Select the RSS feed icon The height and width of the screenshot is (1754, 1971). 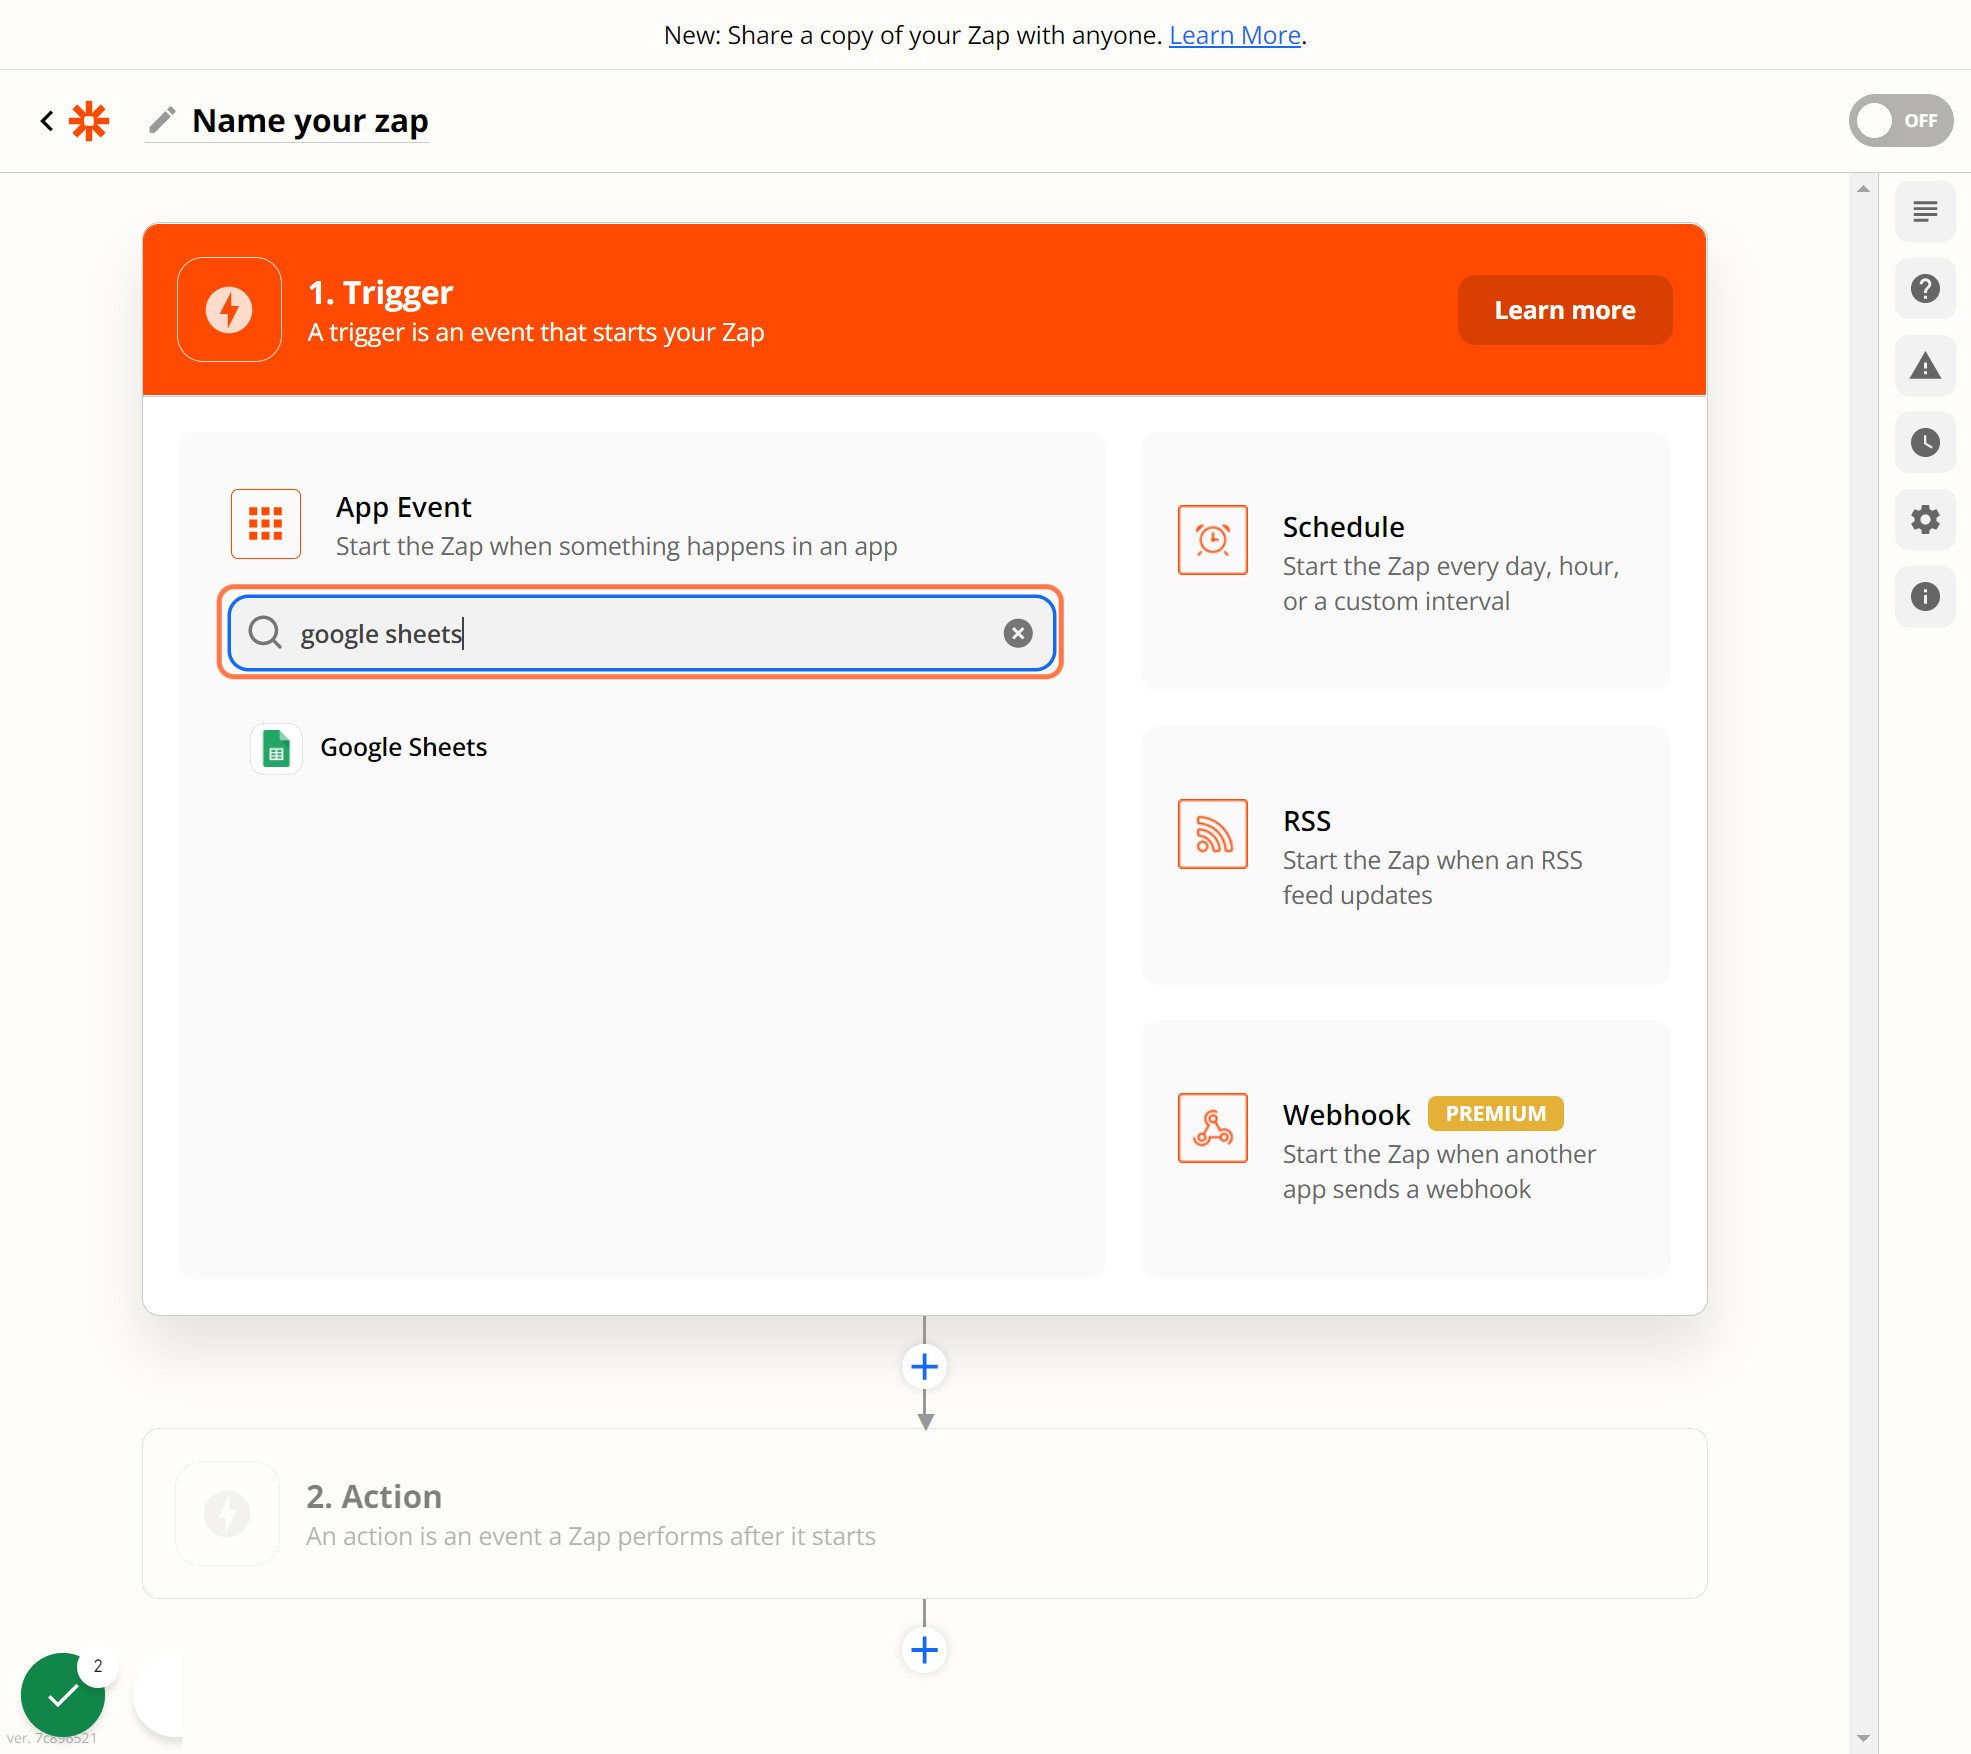[1212, 834]
